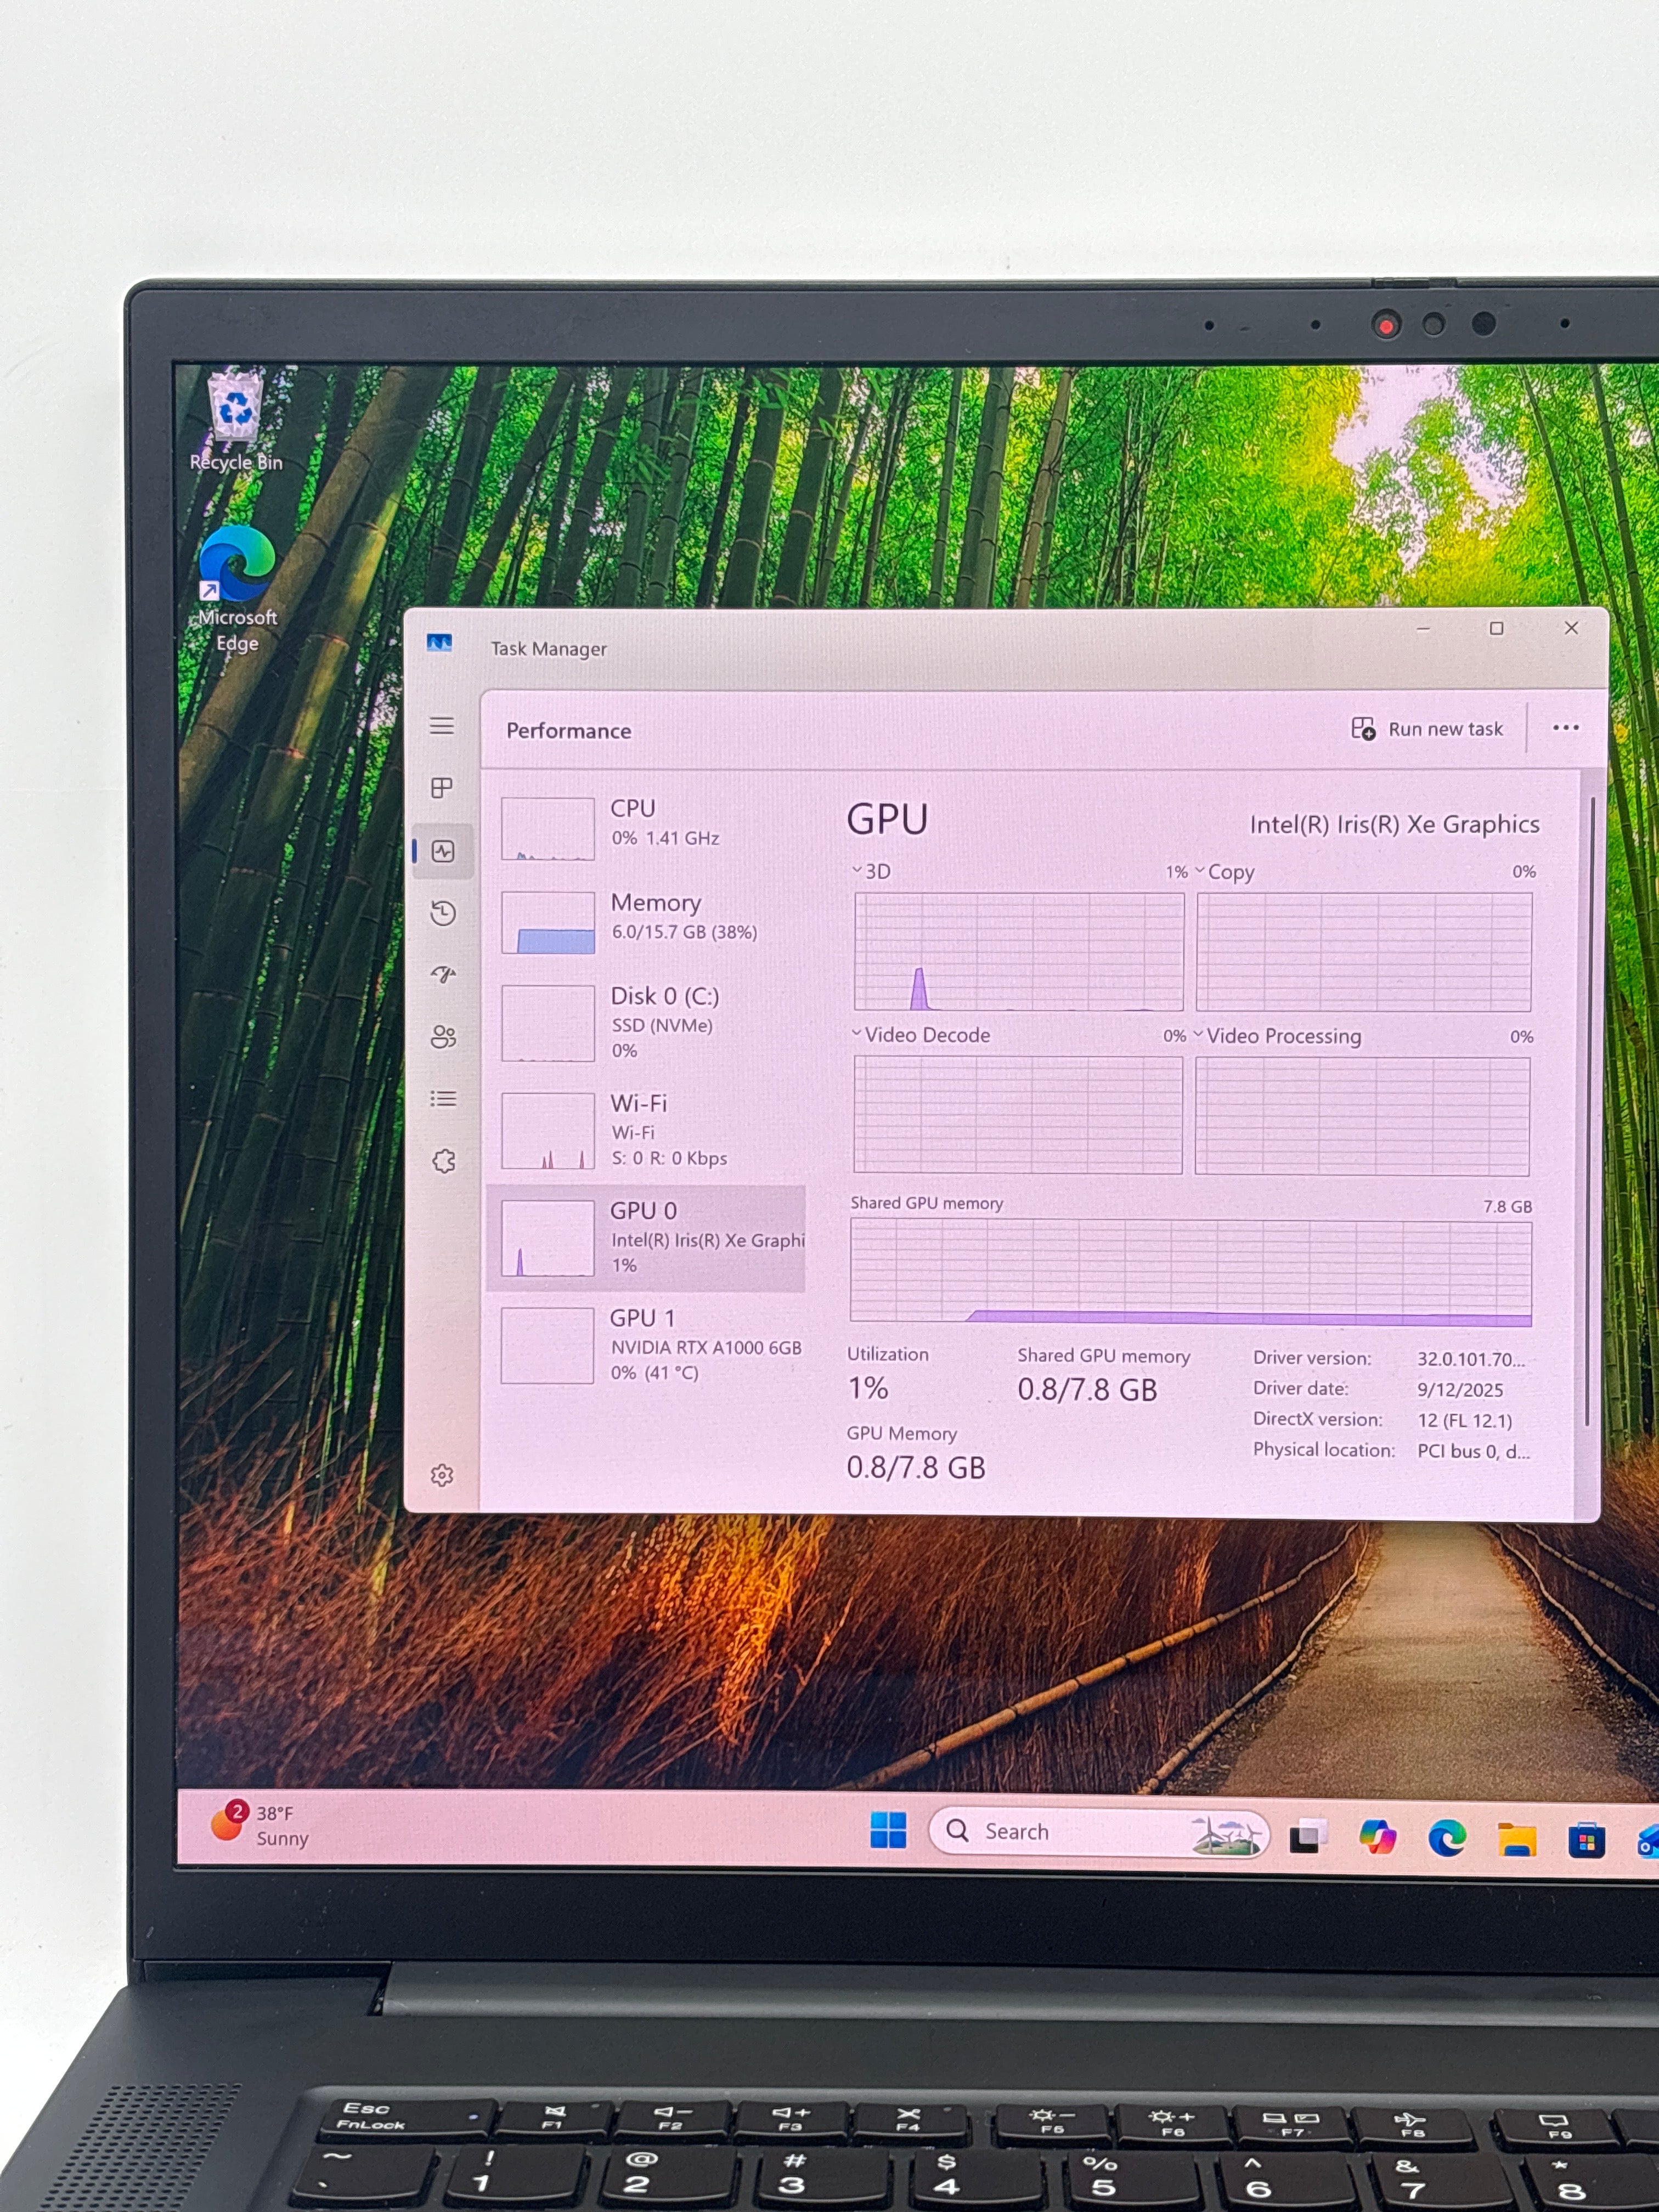Click the Driver date value 9/12/2025
This screenshot has width=1659, height=2212.
click(x=1460, y=1390)
